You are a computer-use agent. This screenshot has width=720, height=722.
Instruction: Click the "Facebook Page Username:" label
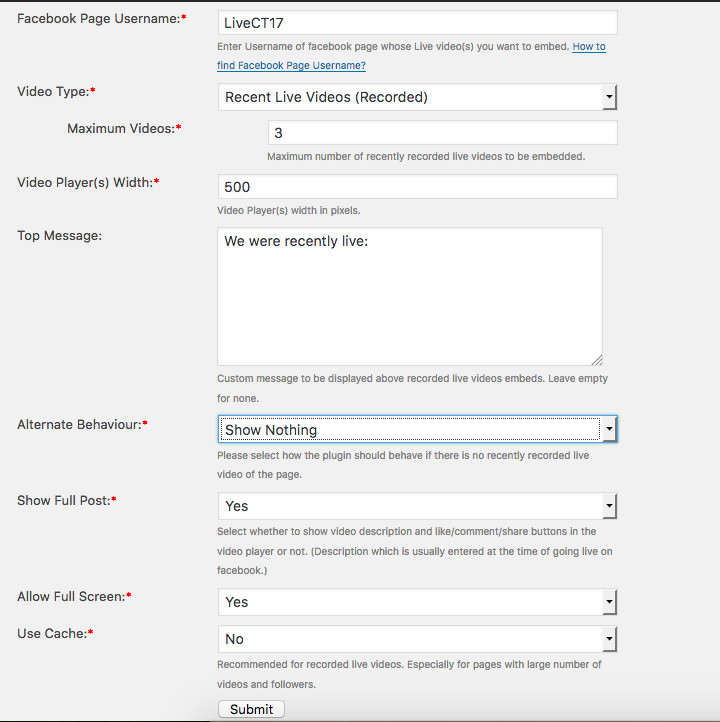click(98, 19)
